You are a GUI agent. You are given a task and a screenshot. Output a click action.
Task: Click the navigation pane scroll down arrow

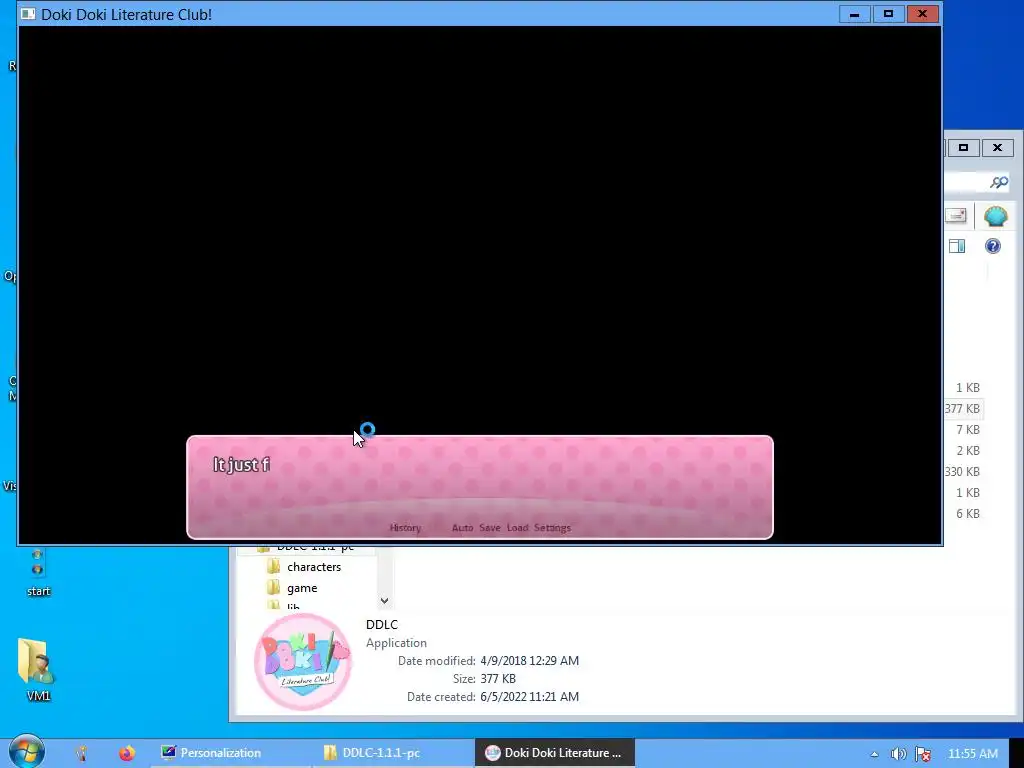point(385,600)
